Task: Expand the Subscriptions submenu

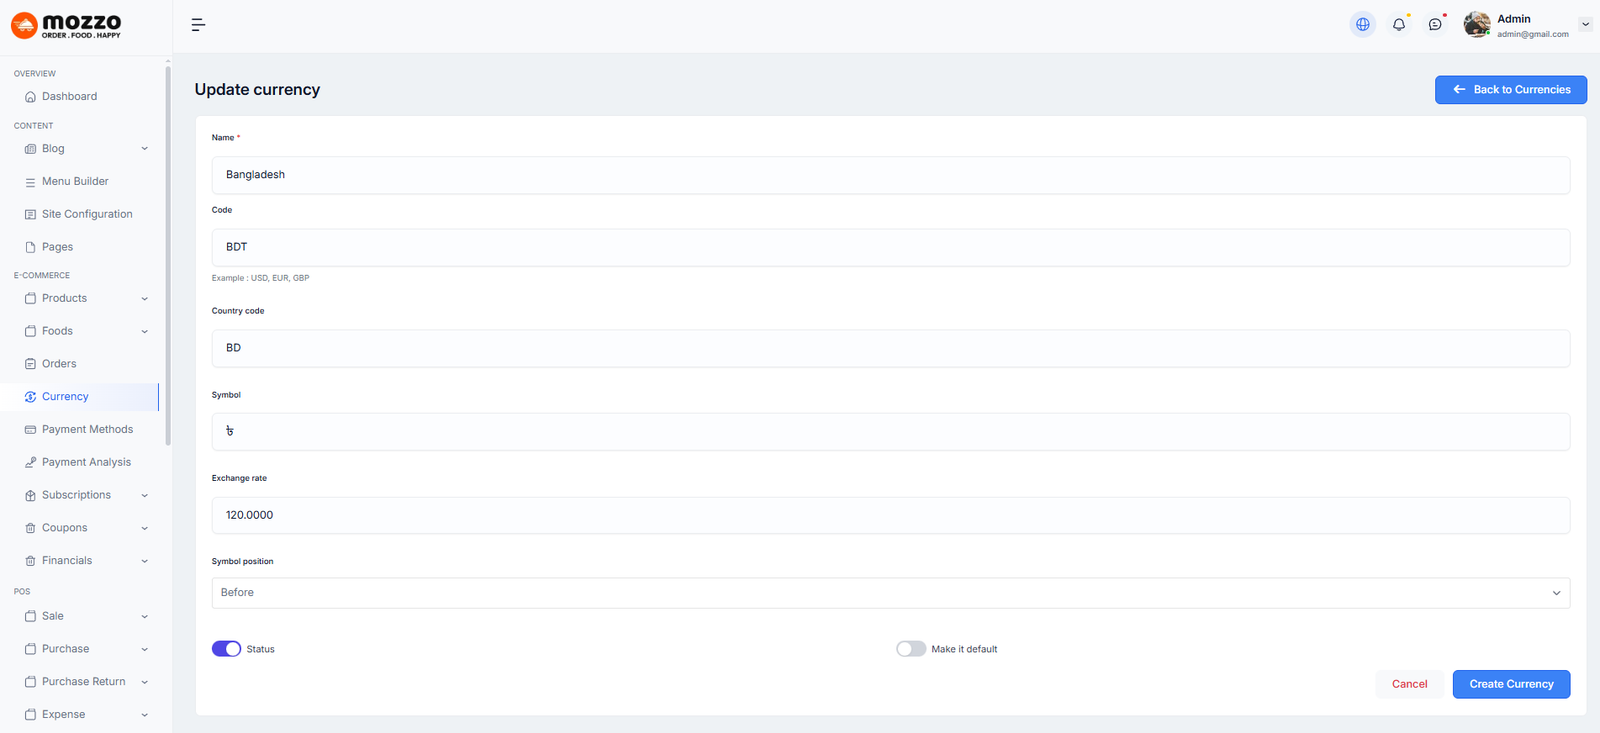Action: pos(144,496)
